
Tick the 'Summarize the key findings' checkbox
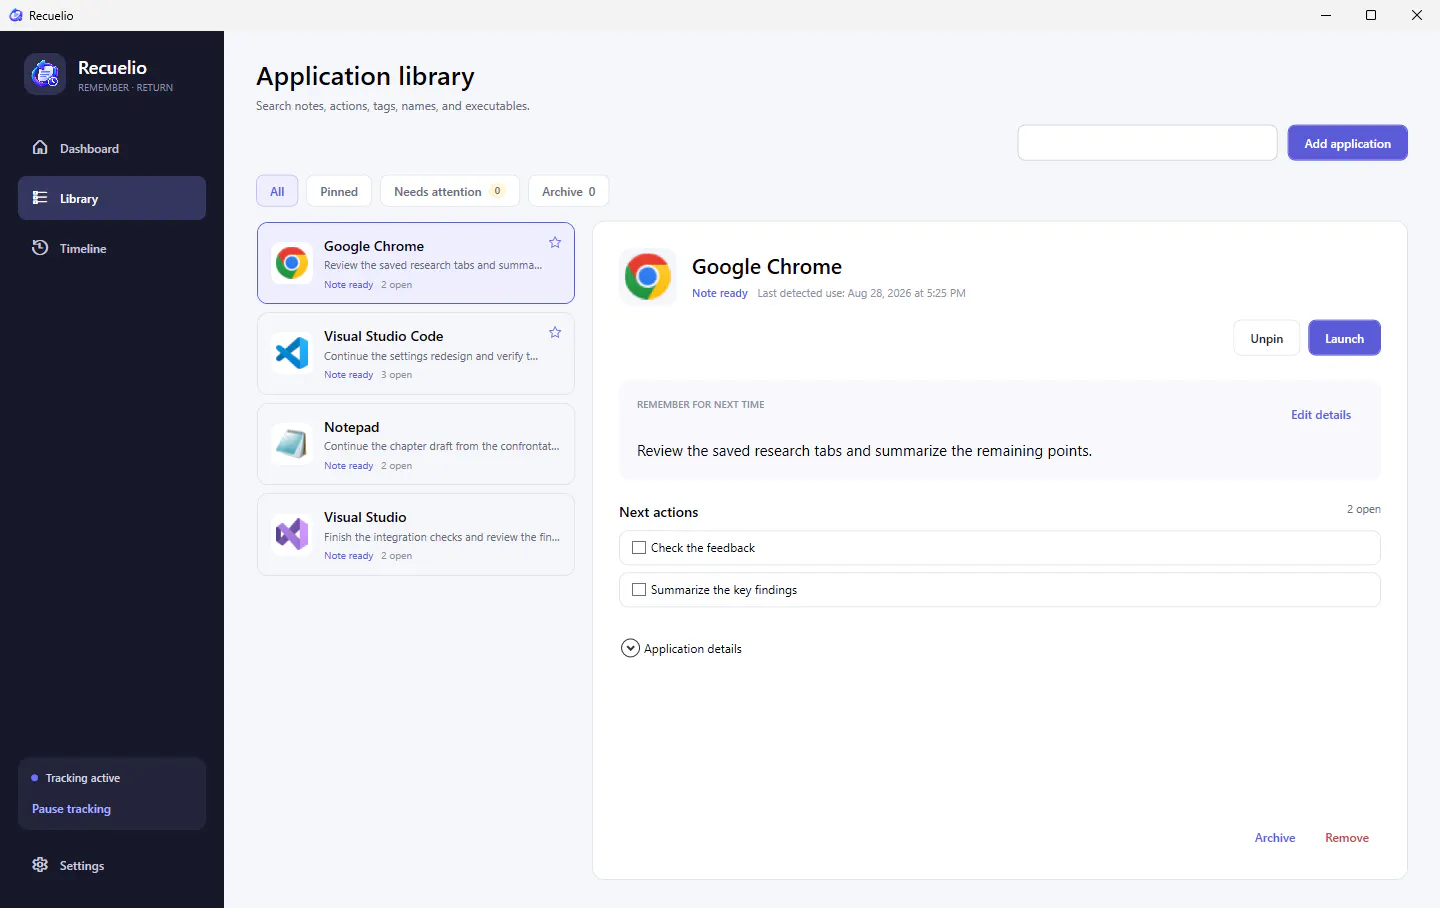[x=639, y=590]
